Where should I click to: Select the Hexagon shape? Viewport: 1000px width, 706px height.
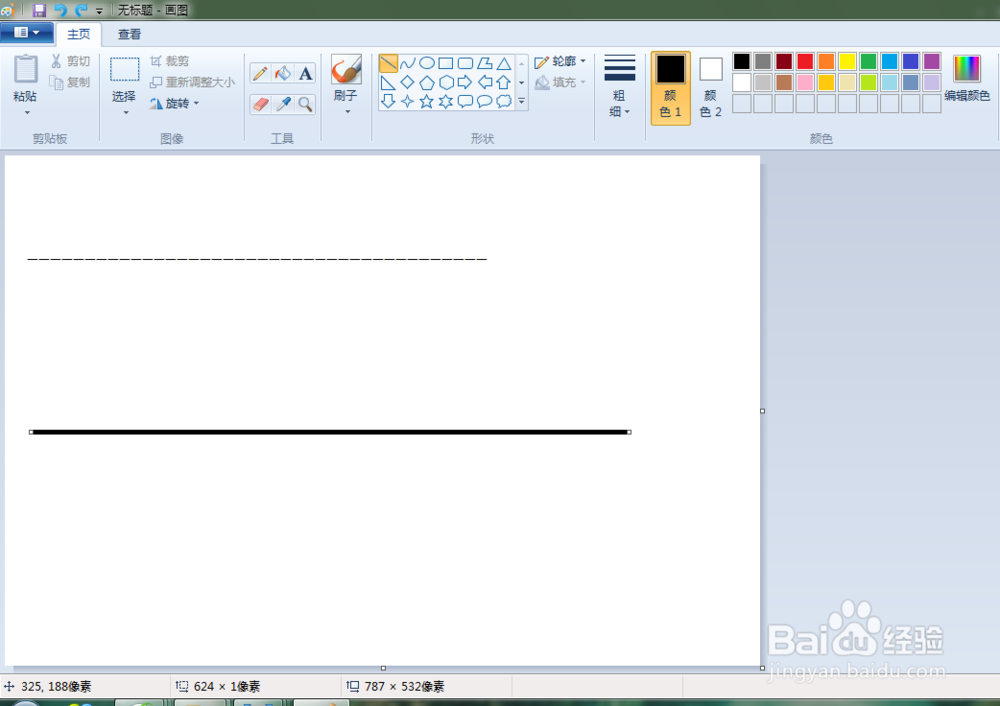(446, 82)
